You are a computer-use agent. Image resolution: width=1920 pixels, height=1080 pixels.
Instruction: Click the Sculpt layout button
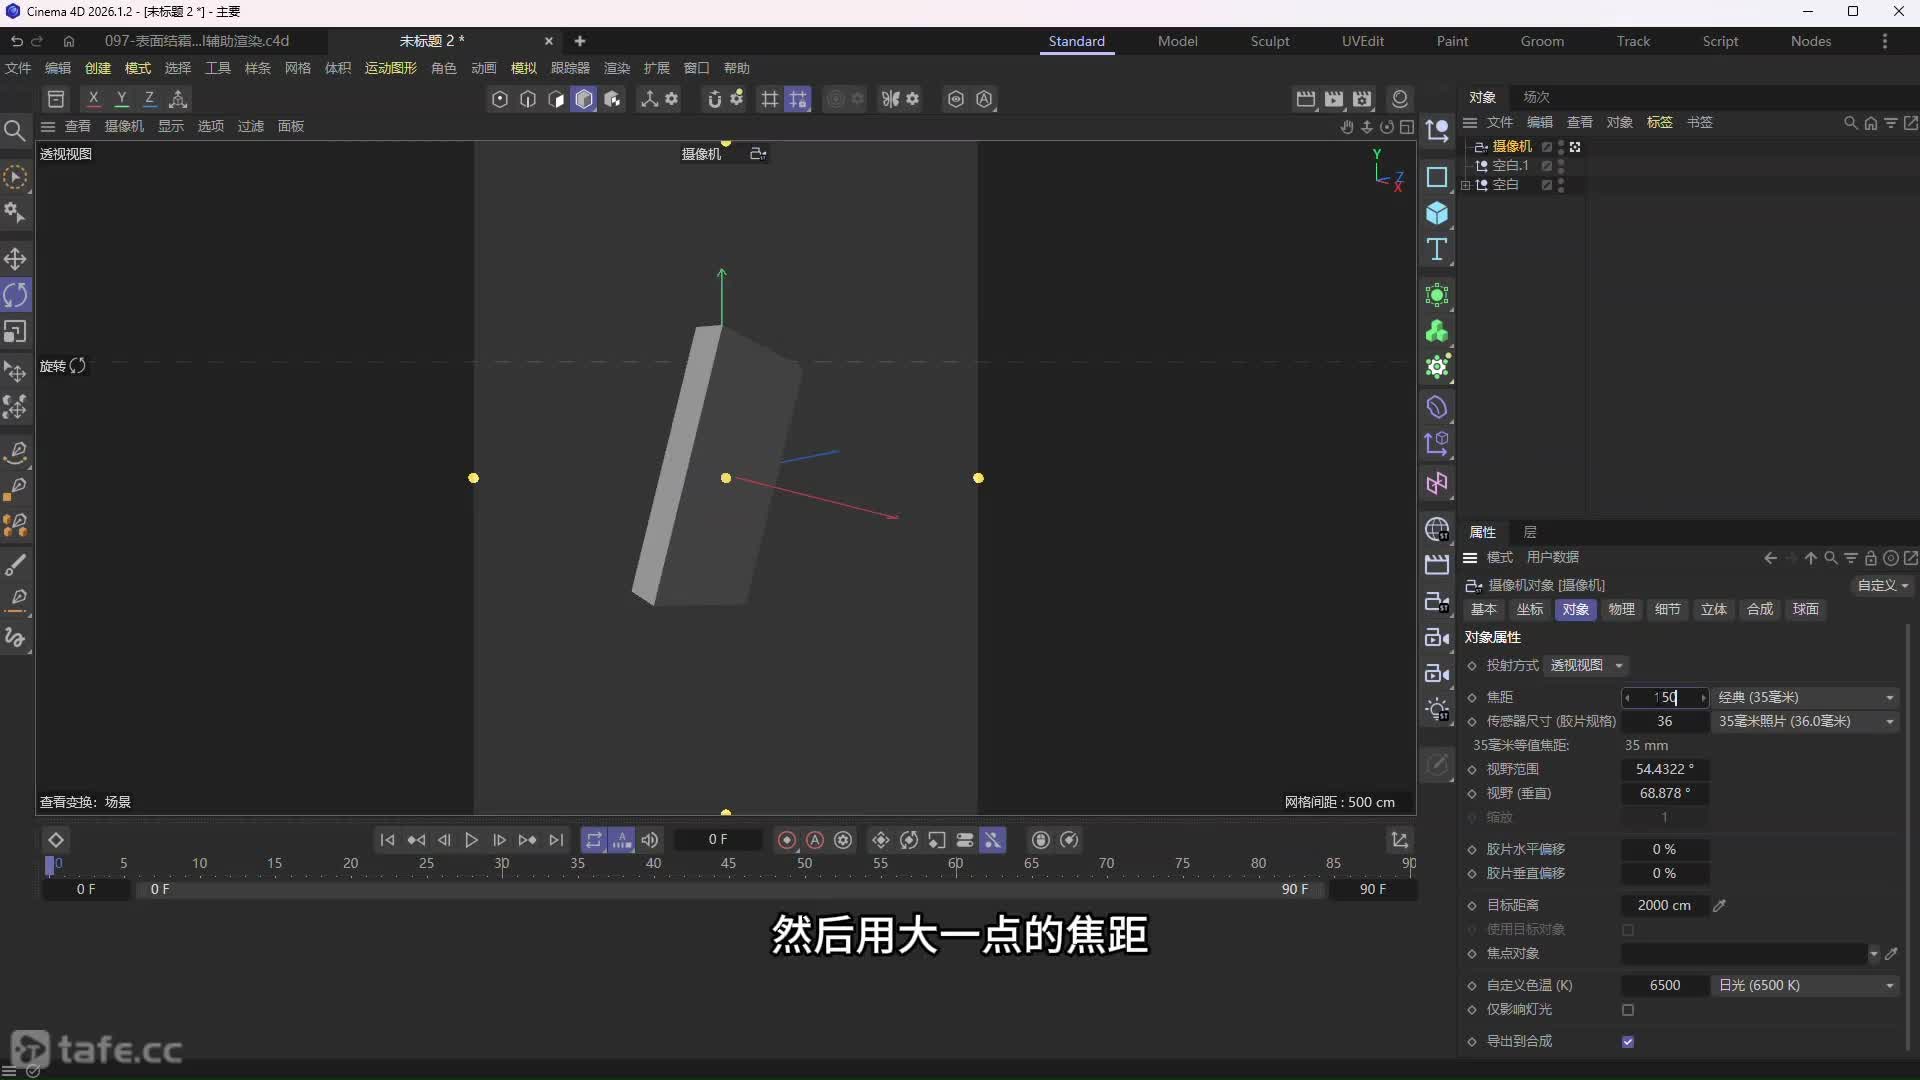pyautogui.click(x=1270, y=41)
